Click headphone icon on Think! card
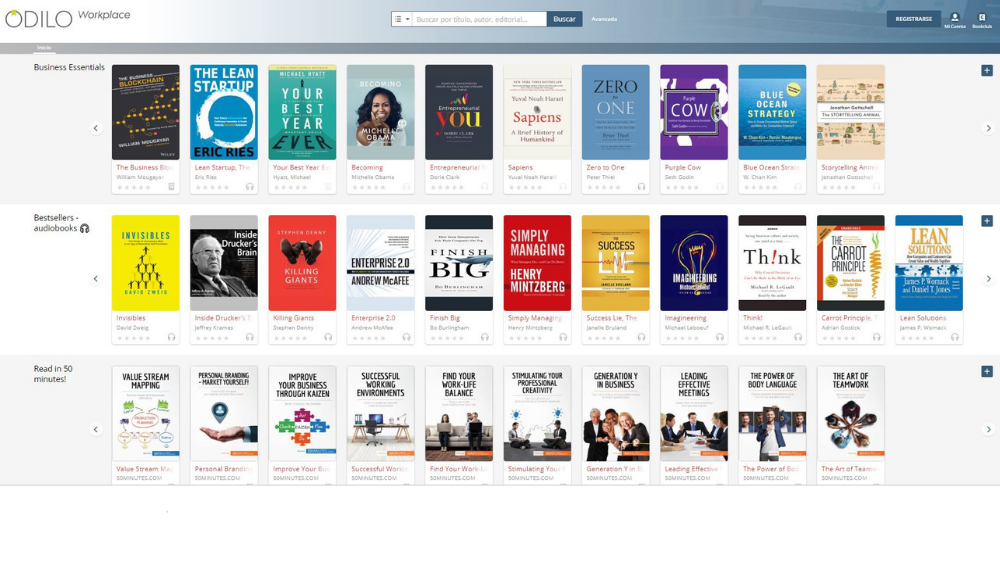The height and width of the screenshot is (565, 1000). coord(798,337)
